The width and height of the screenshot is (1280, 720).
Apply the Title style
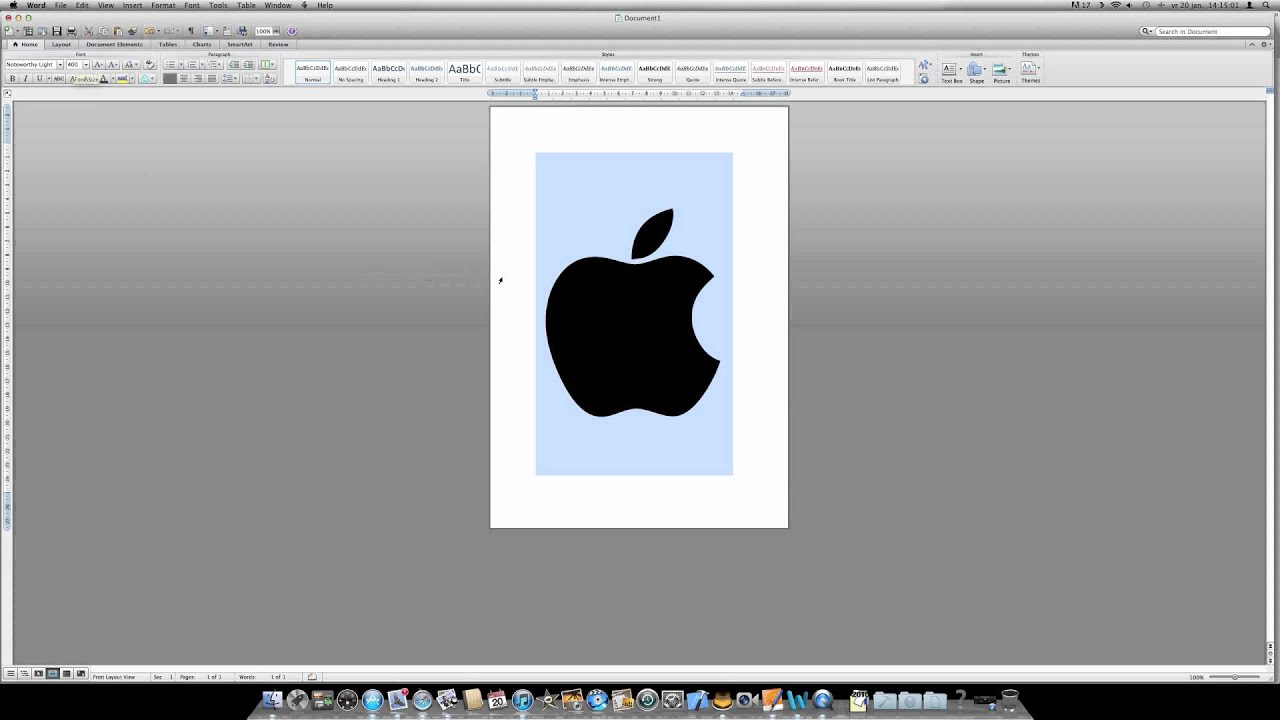464,72
